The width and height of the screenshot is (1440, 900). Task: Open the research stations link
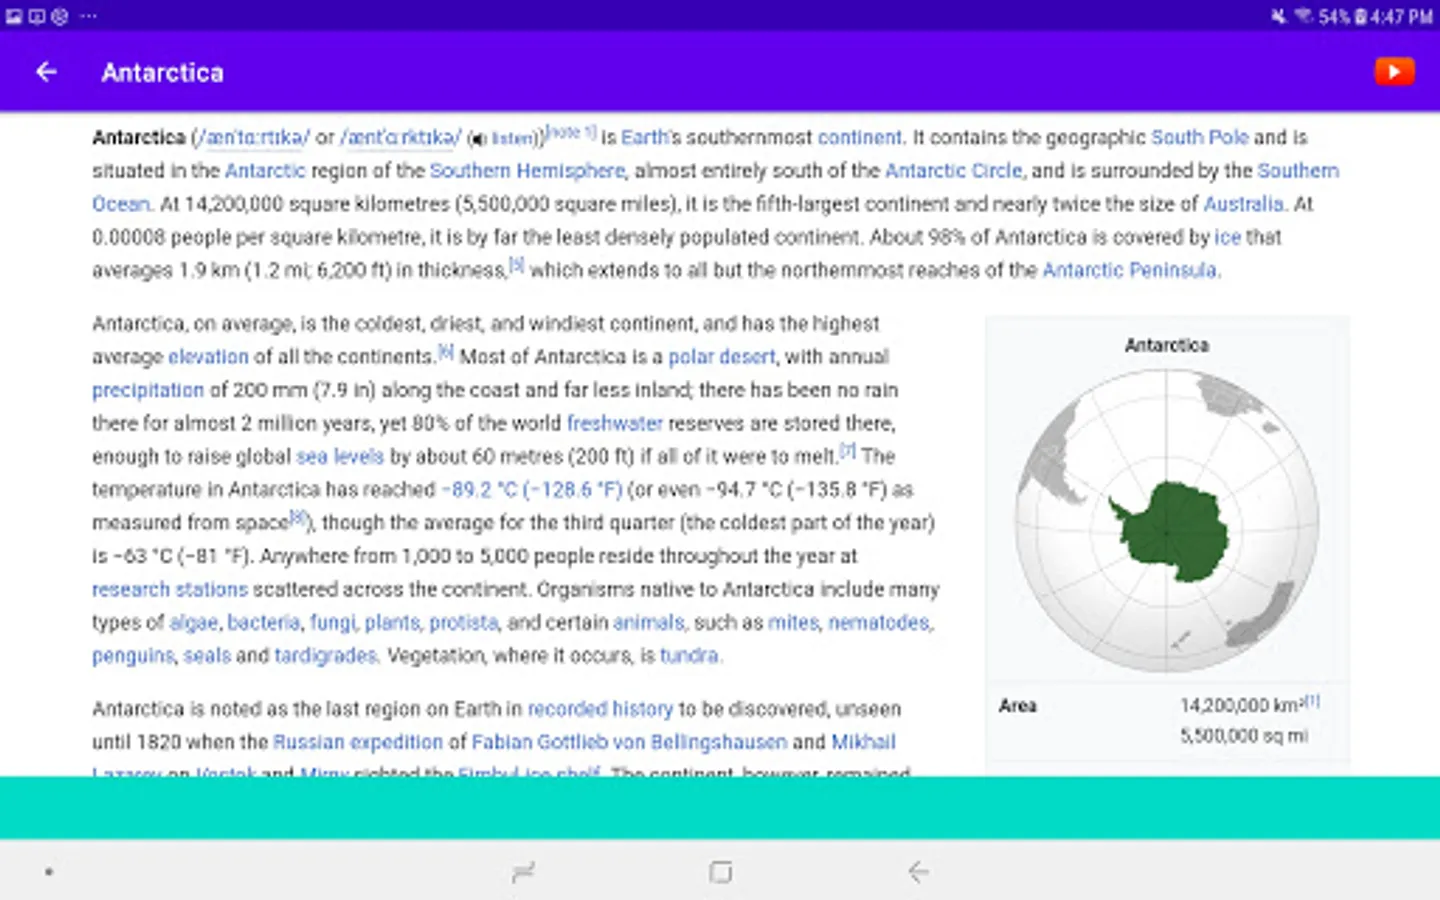[x=170, y=589]
